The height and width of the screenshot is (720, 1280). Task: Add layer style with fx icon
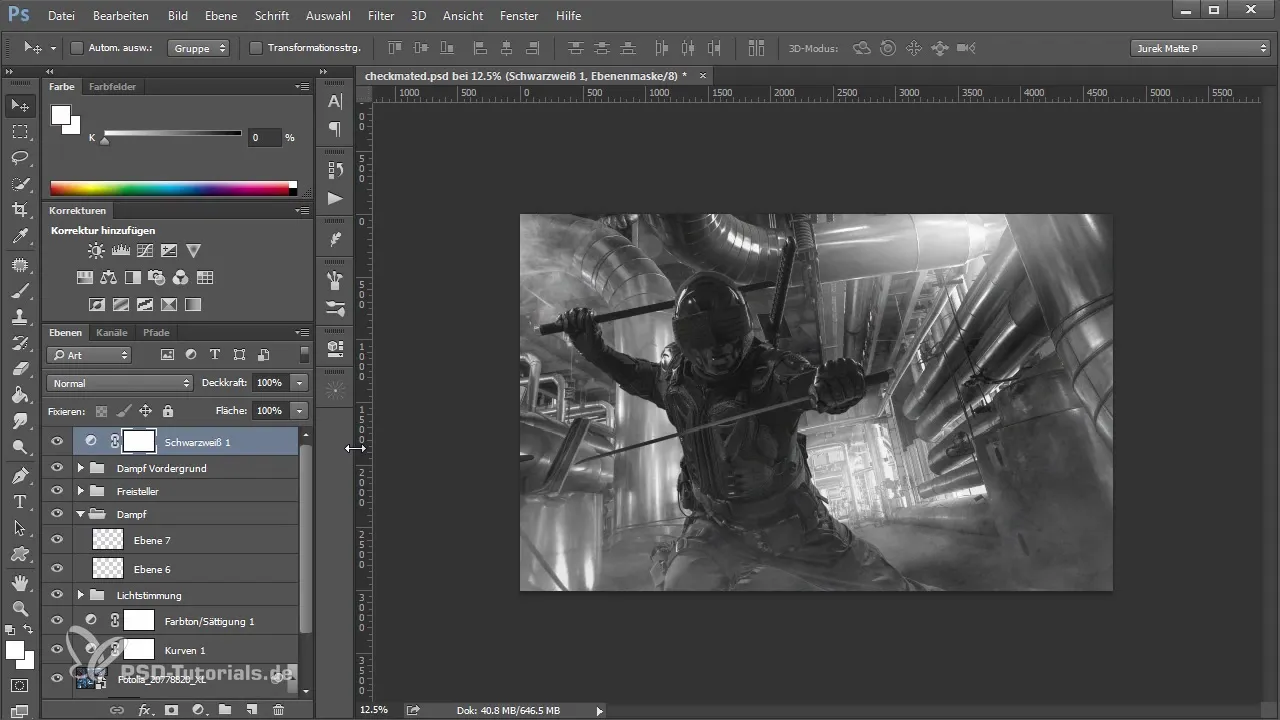(144, 709)
